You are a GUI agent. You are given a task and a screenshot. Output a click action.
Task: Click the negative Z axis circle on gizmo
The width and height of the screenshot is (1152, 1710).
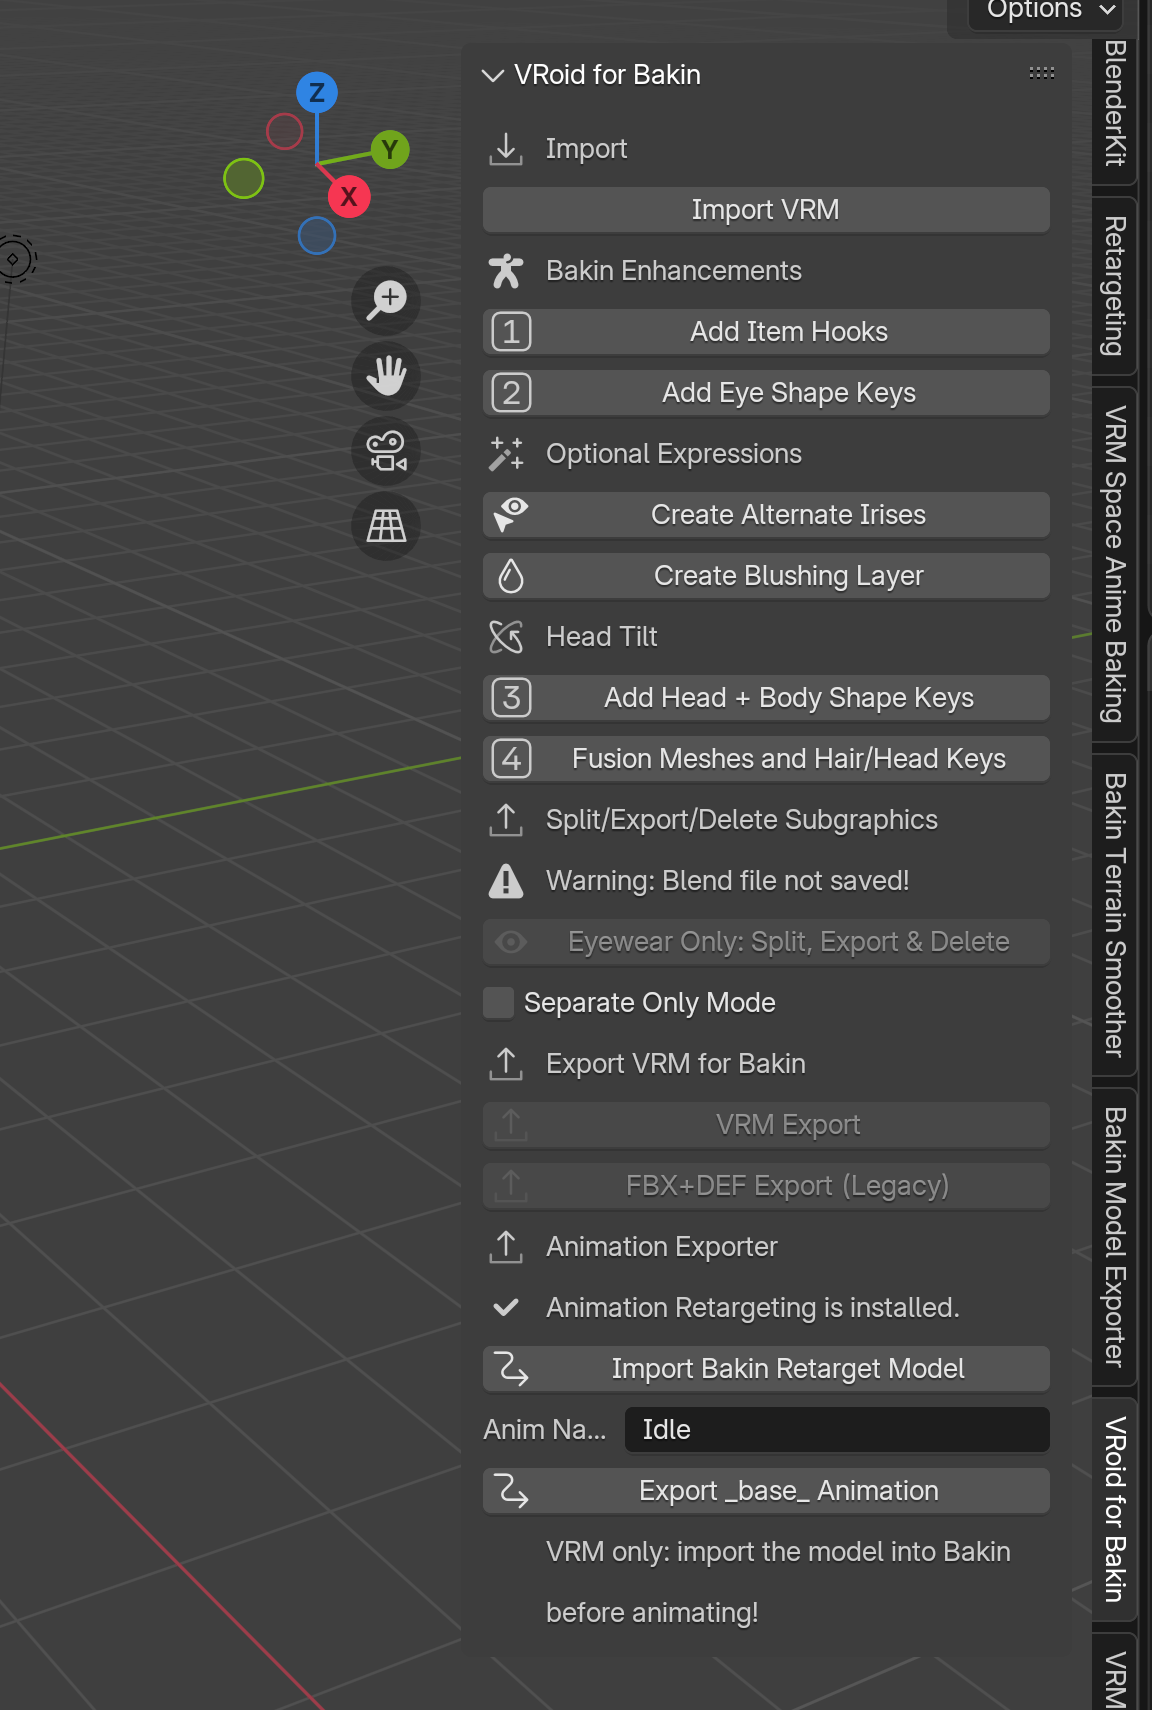317,236
